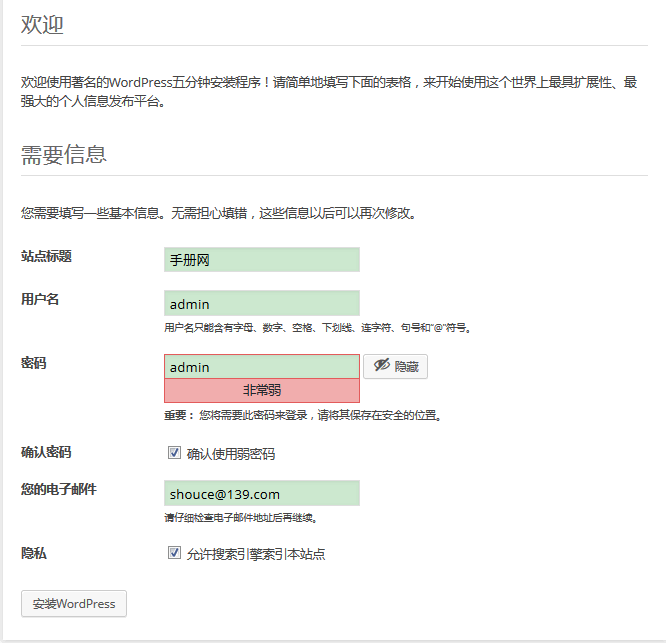Select the 密码 input with red border
Image resolution: width=666 pixels, height=643 pixels.
click(261, 367)
